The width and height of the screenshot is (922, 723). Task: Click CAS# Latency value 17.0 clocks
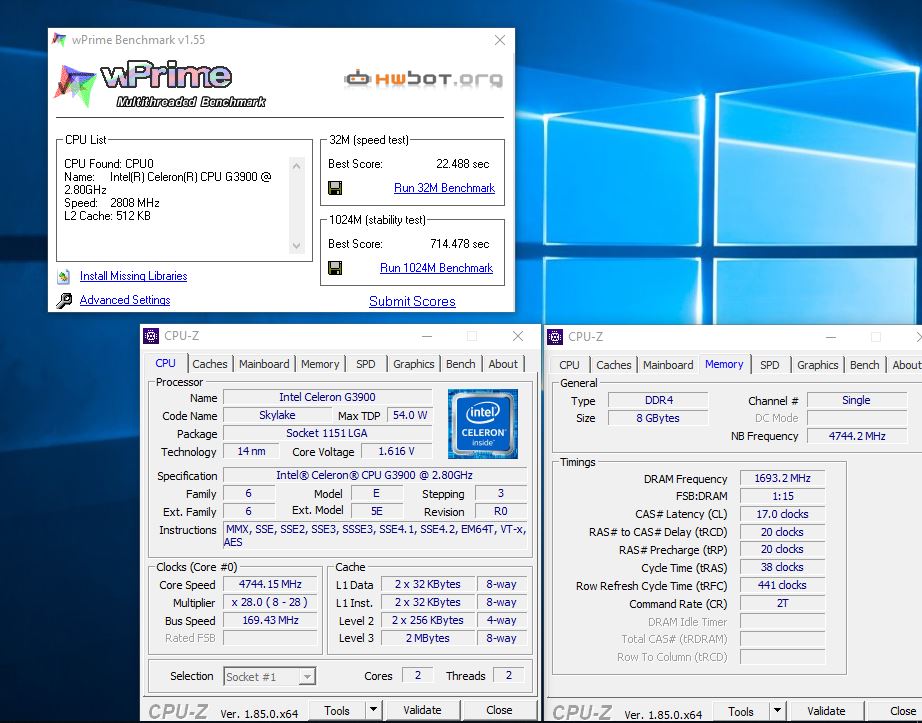pyautogui.click(x=783, y=514)
